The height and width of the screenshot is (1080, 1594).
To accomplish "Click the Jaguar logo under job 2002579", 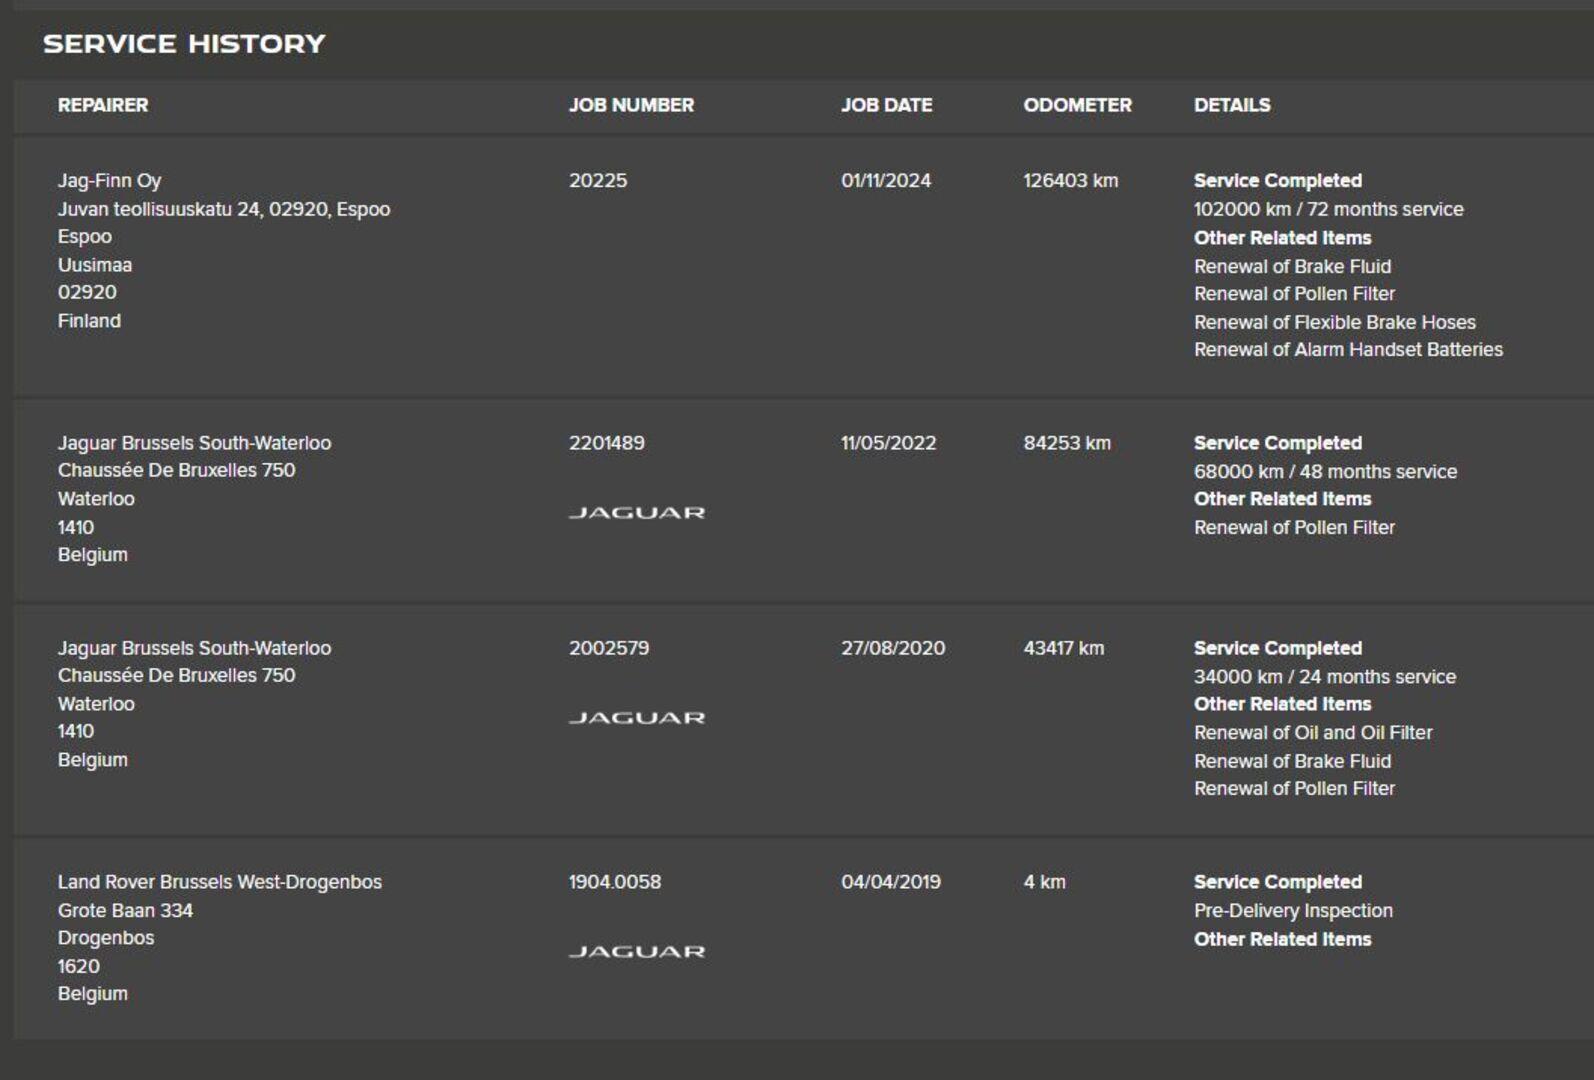I will pos(637,718).
